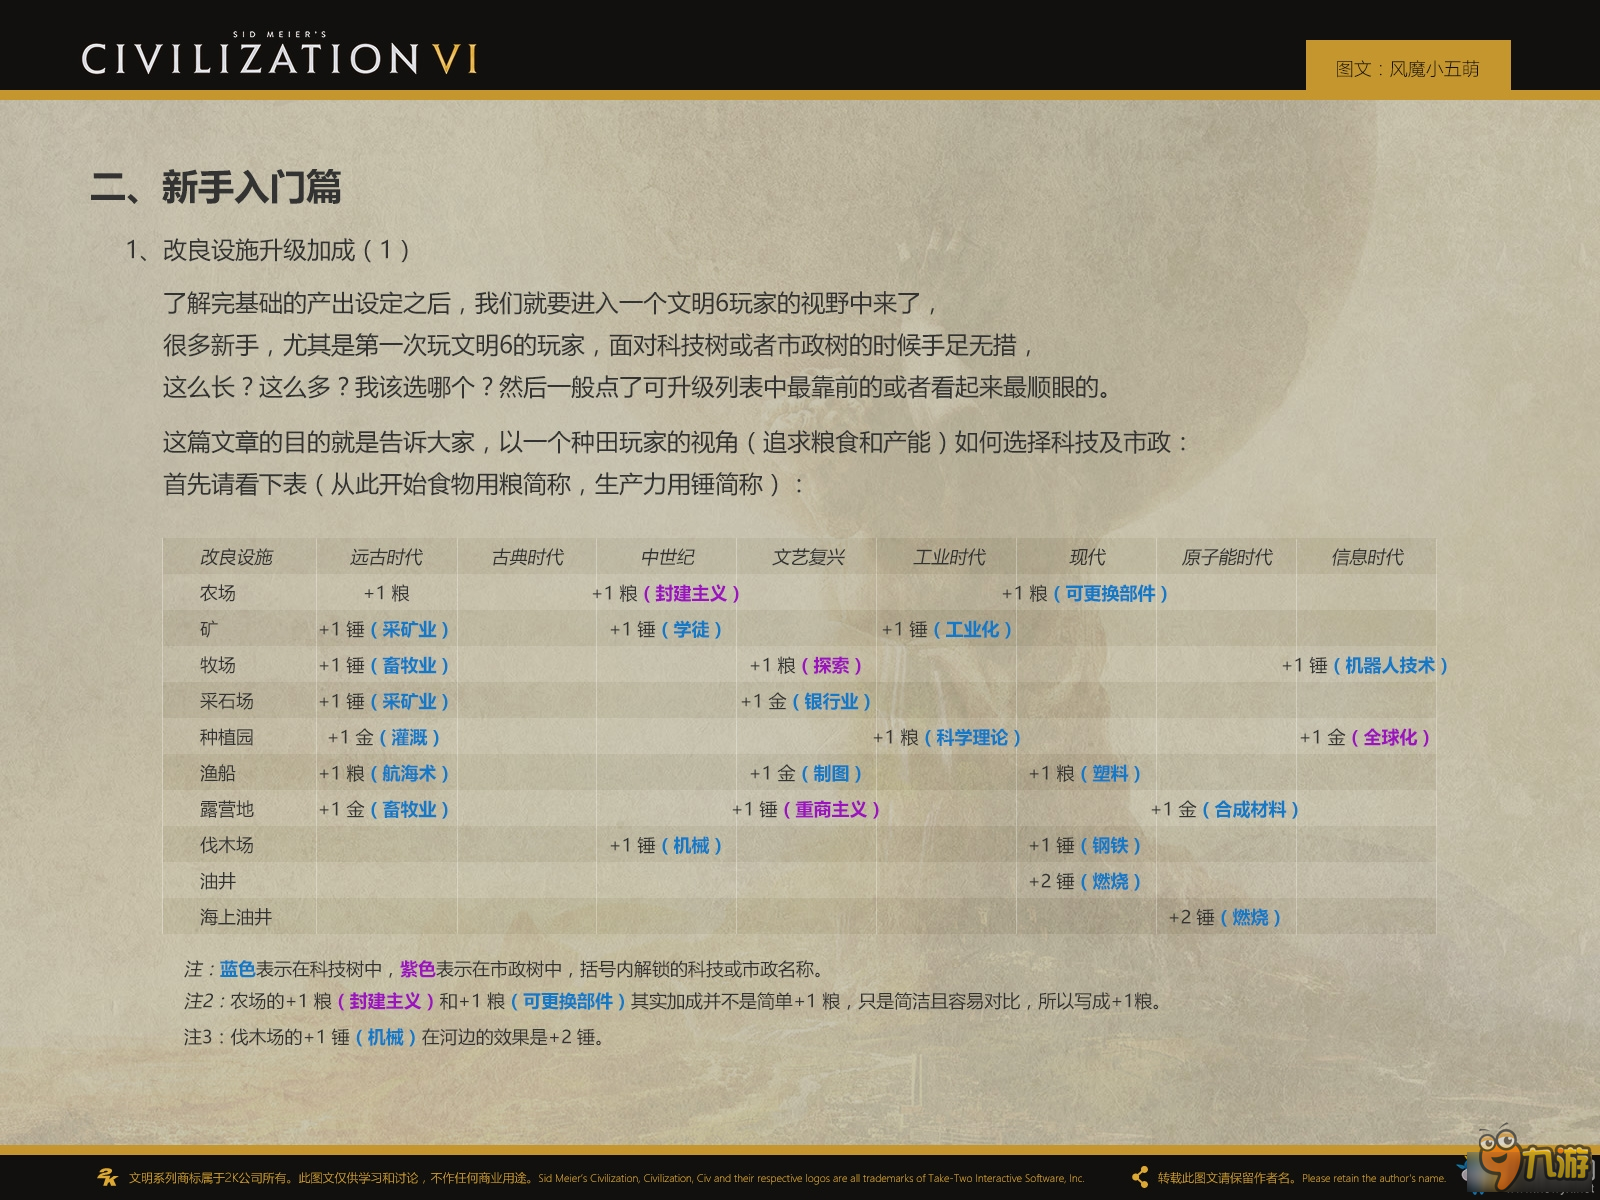
Task: Select the line starting 首先请看下表
Action: [484, 484]
